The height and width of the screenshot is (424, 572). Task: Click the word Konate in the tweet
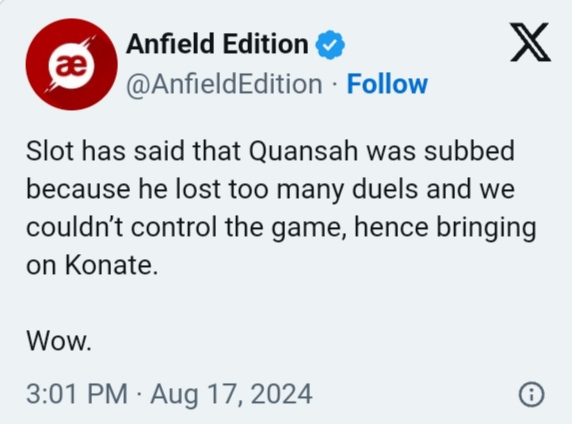(x=111, y=265)
